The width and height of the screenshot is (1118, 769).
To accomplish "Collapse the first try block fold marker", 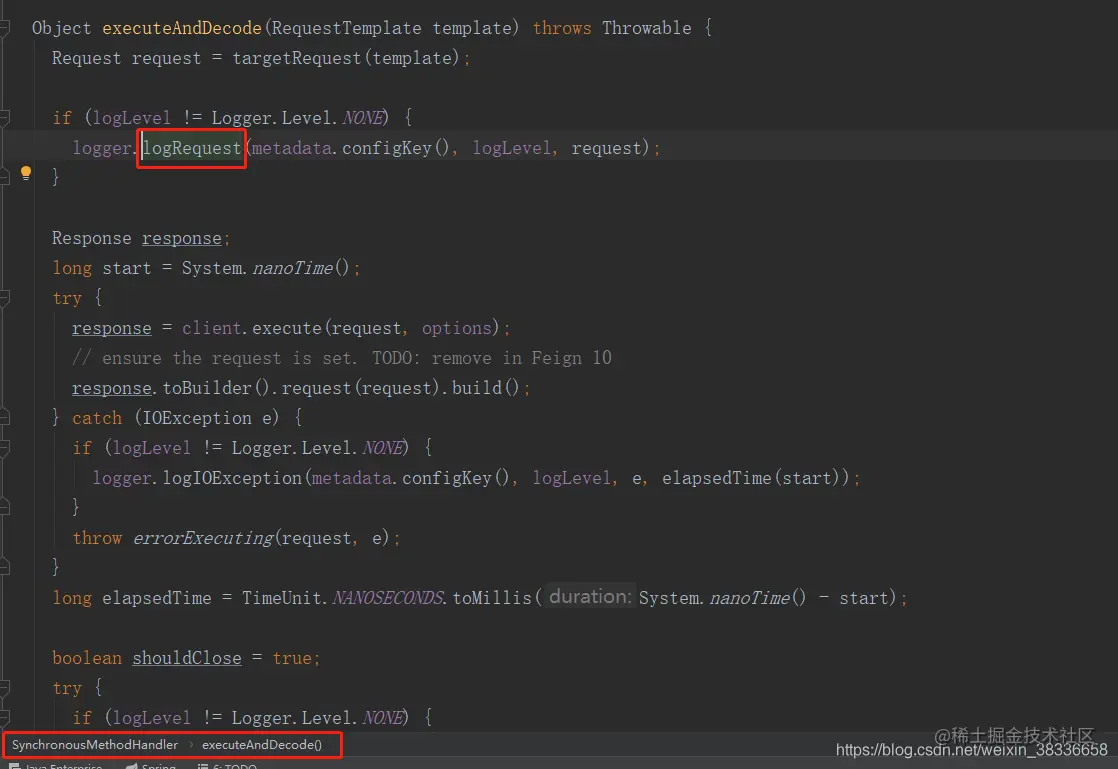I will pos(4,298).
